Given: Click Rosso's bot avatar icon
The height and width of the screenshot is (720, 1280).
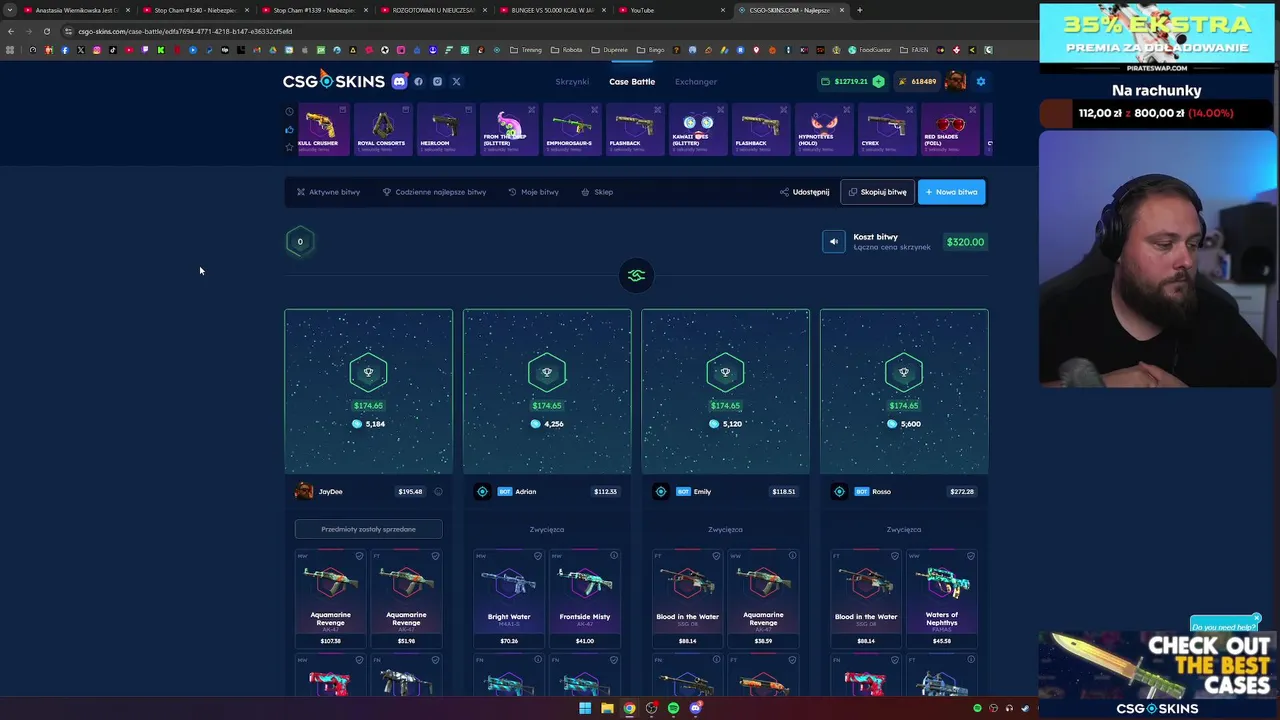Looking at the screenshot, I should pyautogui.click(x=839, y=491).
